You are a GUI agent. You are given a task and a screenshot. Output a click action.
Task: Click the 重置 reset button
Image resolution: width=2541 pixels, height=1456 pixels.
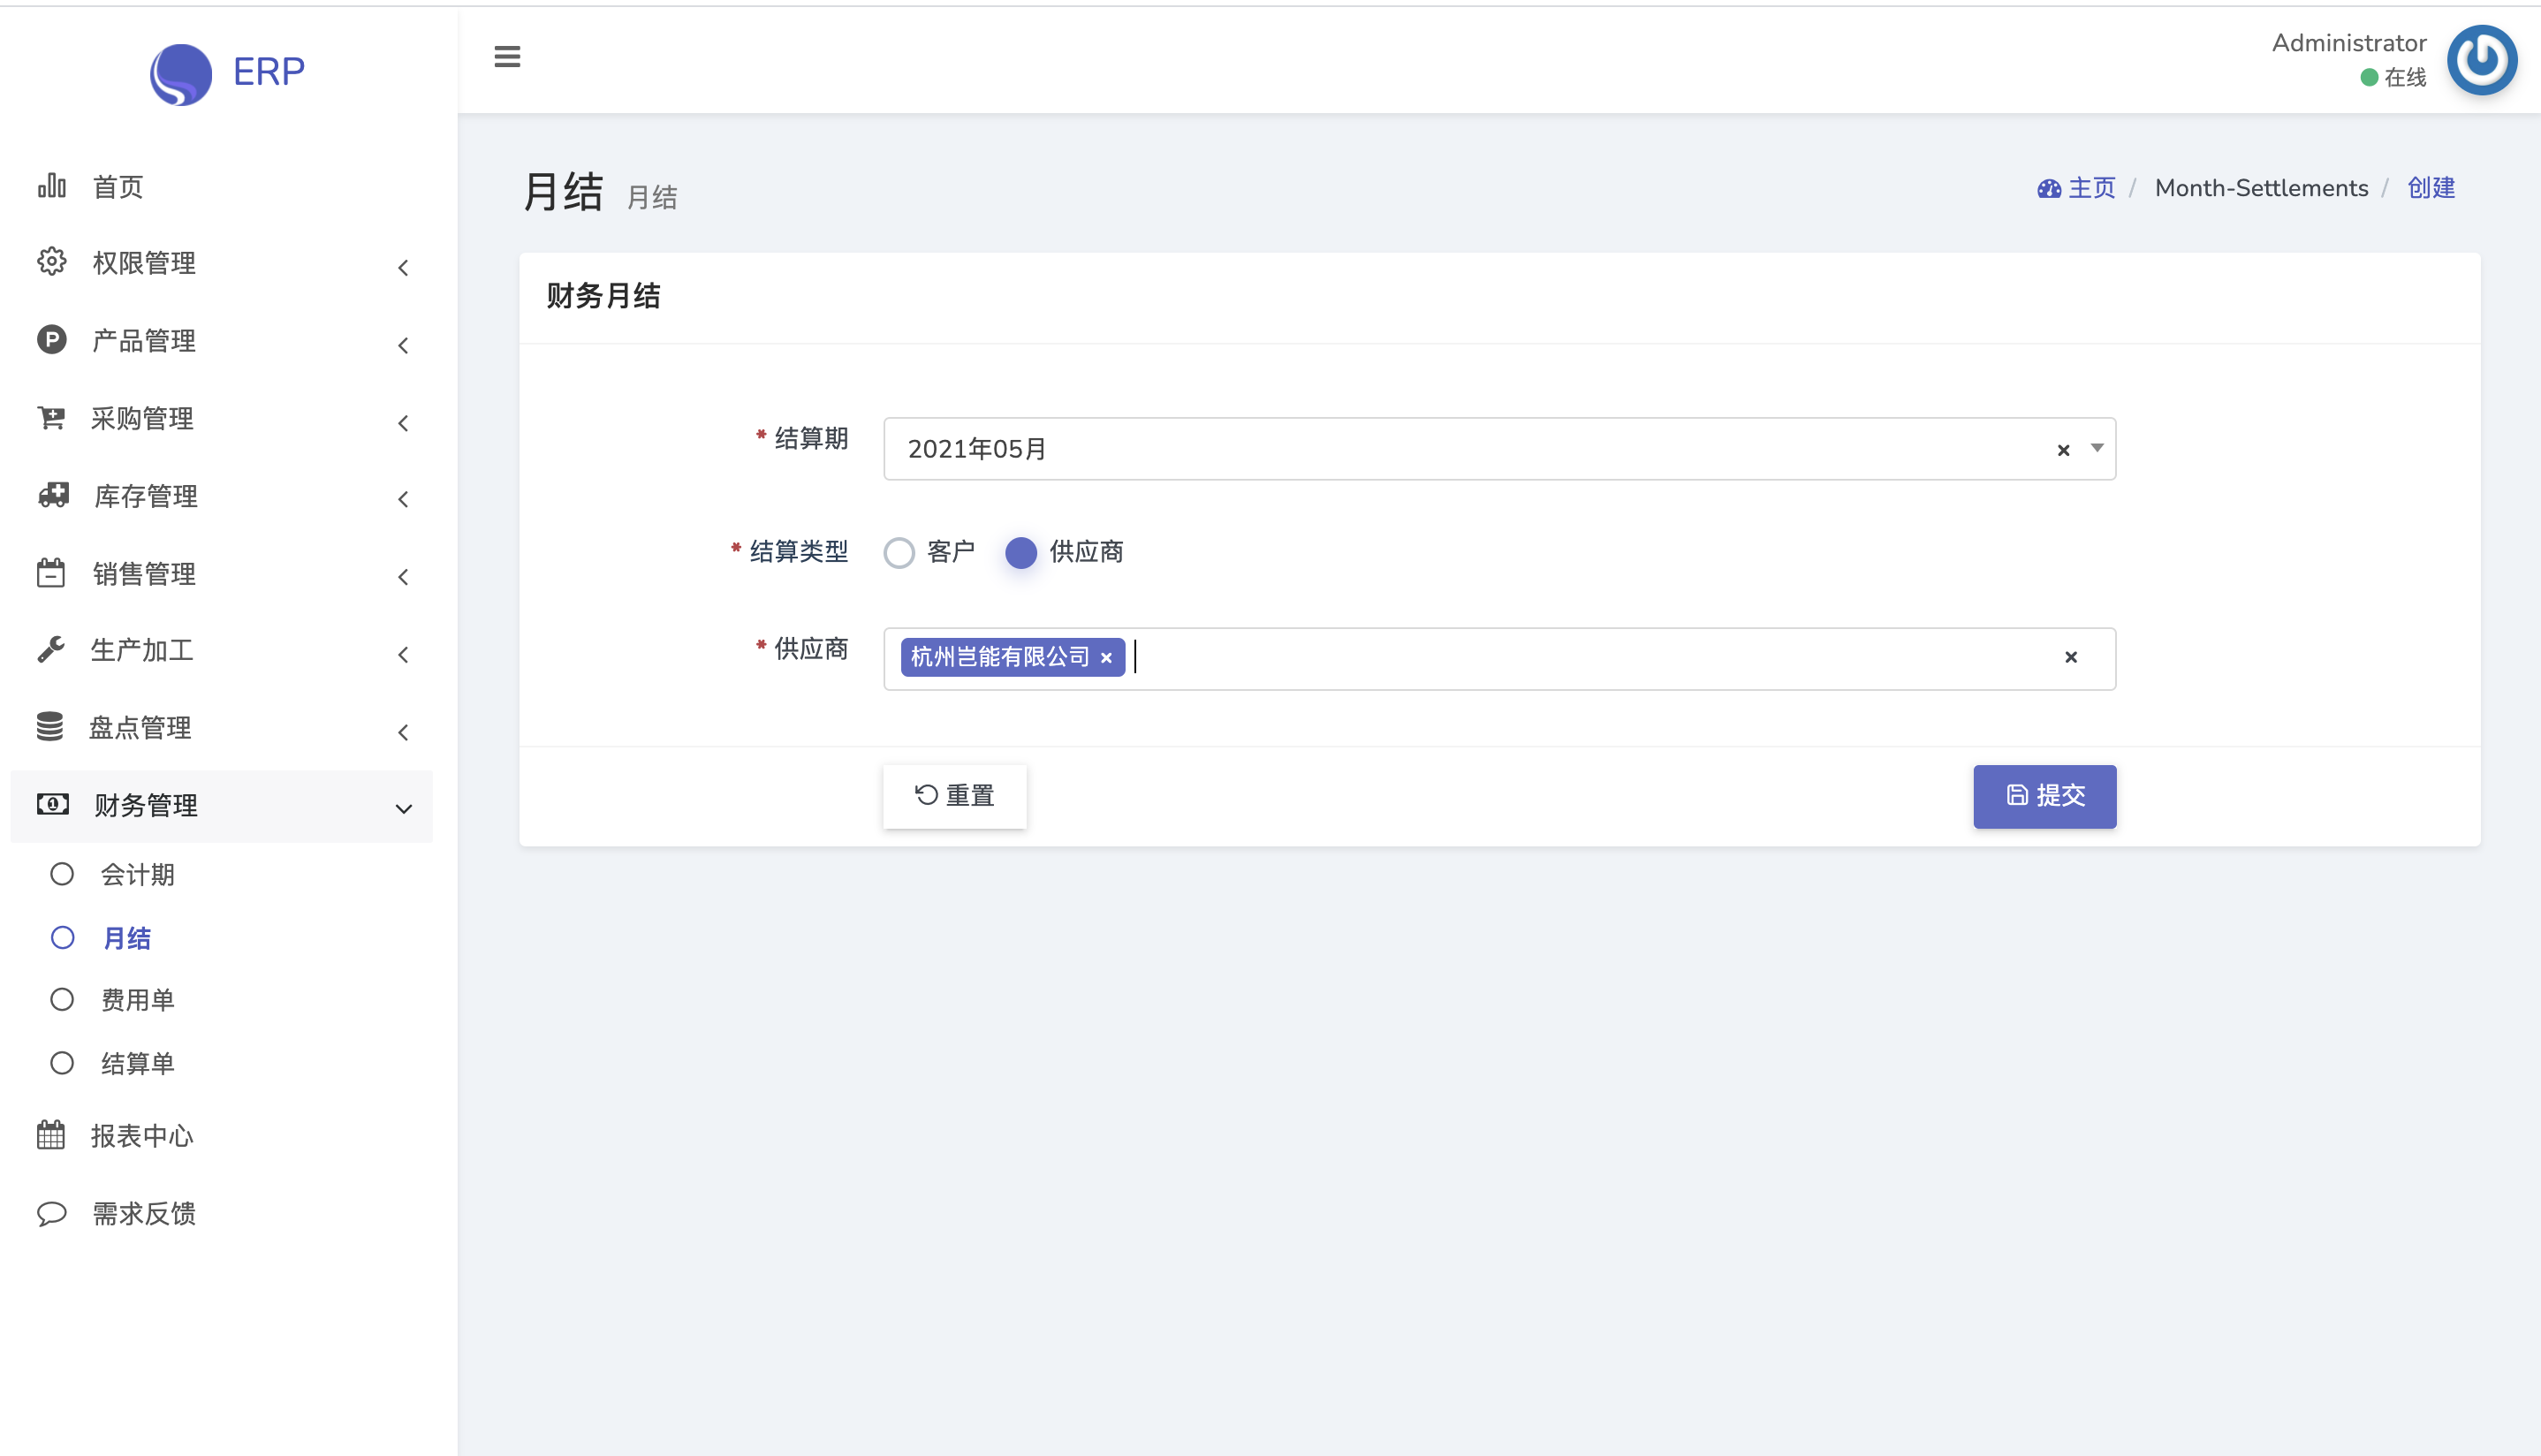(x=954, y=796)
